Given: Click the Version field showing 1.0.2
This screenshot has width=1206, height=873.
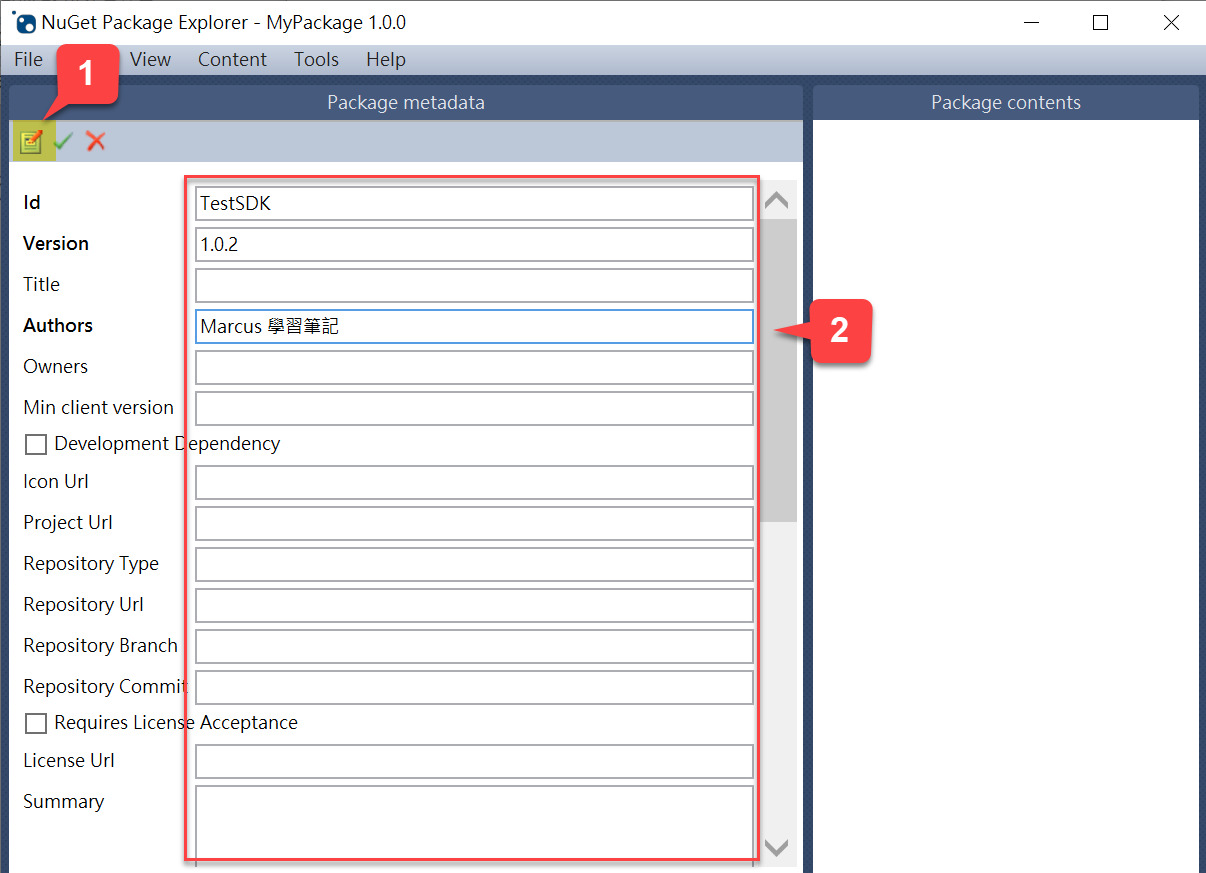Looking at the screenshot, I should click(473, 244).
